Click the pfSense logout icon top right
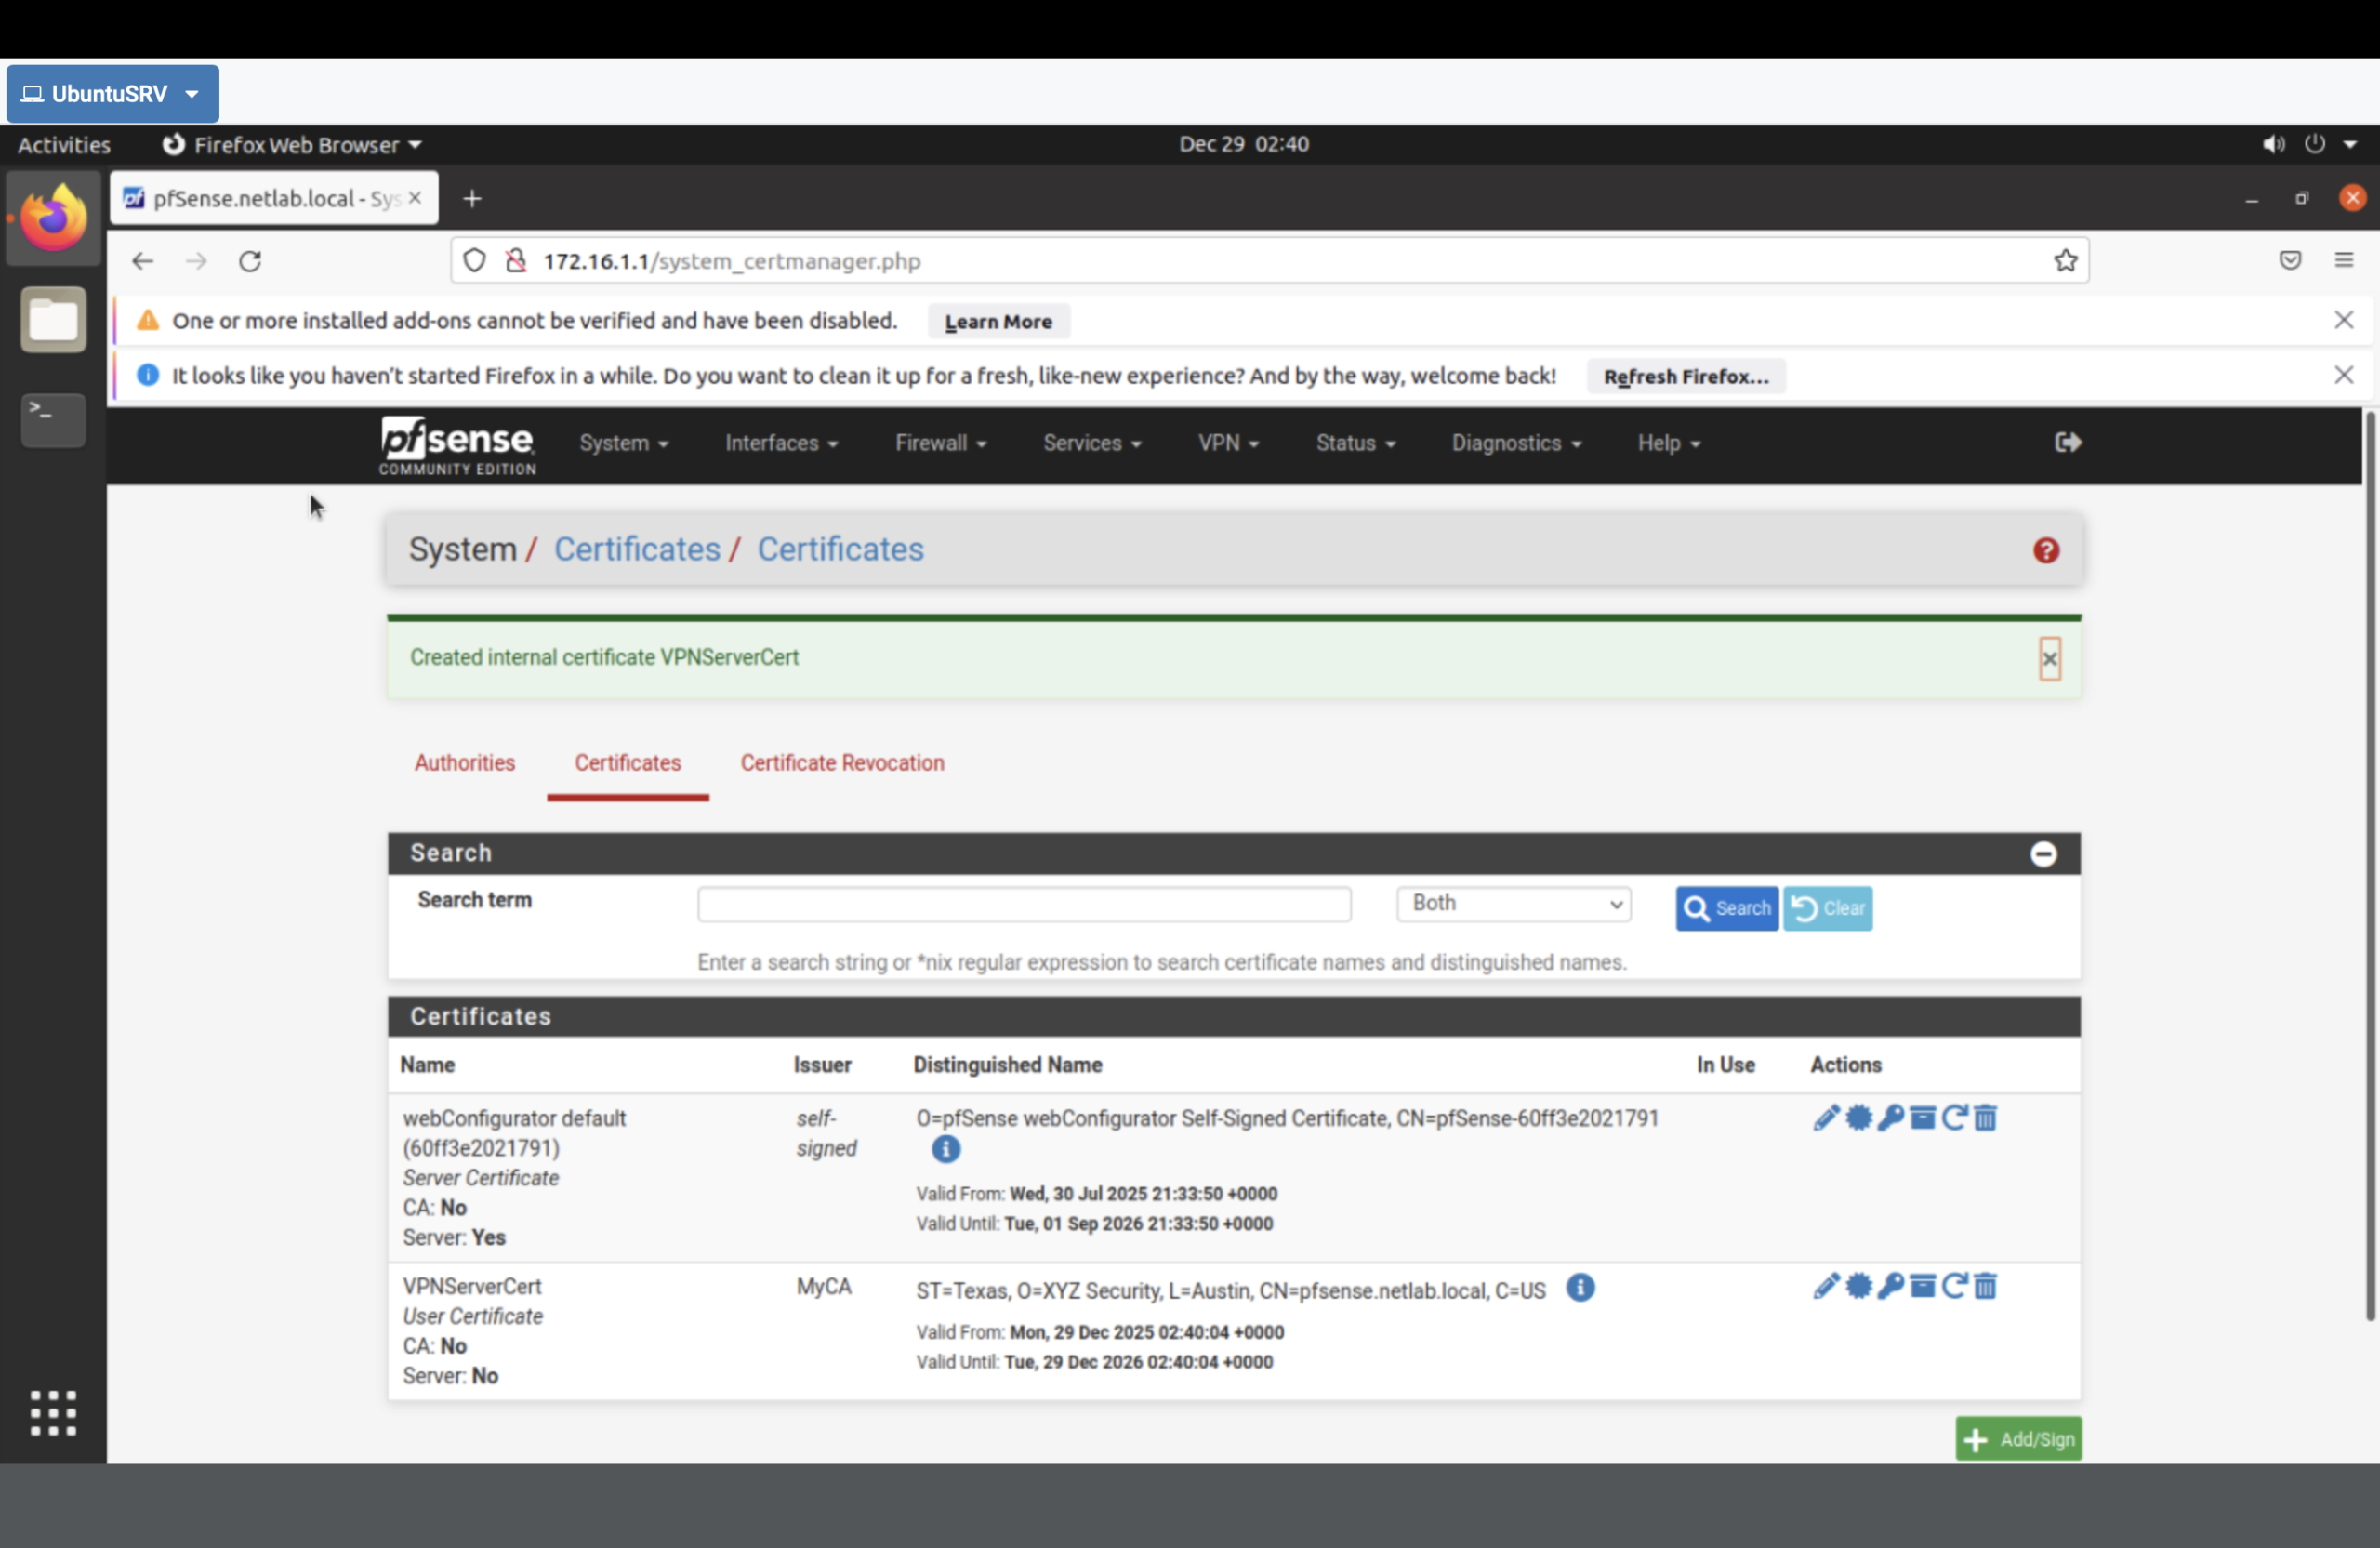Image resolution: width=2380 pixels, height=1548 pixels. coord(2067,442)
